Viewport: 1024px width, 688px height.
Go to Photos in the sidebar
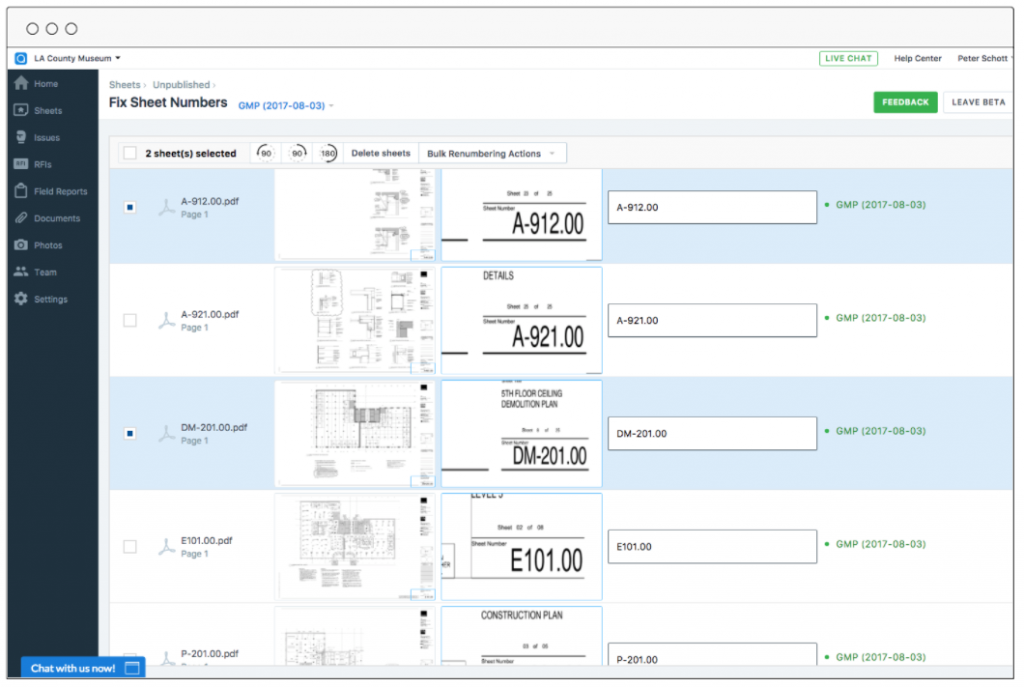pos(48,245)
